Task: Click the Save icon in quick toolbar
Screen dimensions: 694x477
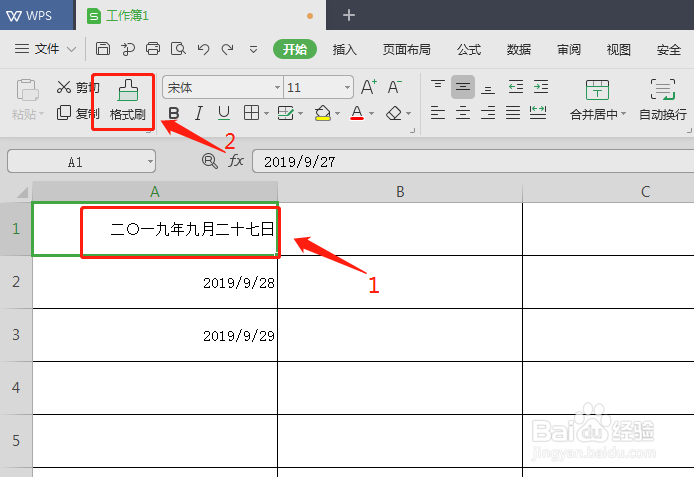Action: click(103, 49)
